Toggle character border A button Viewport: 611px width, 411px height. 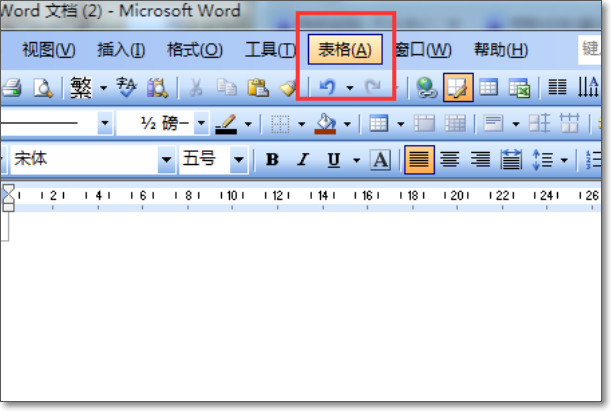(380, 159)
